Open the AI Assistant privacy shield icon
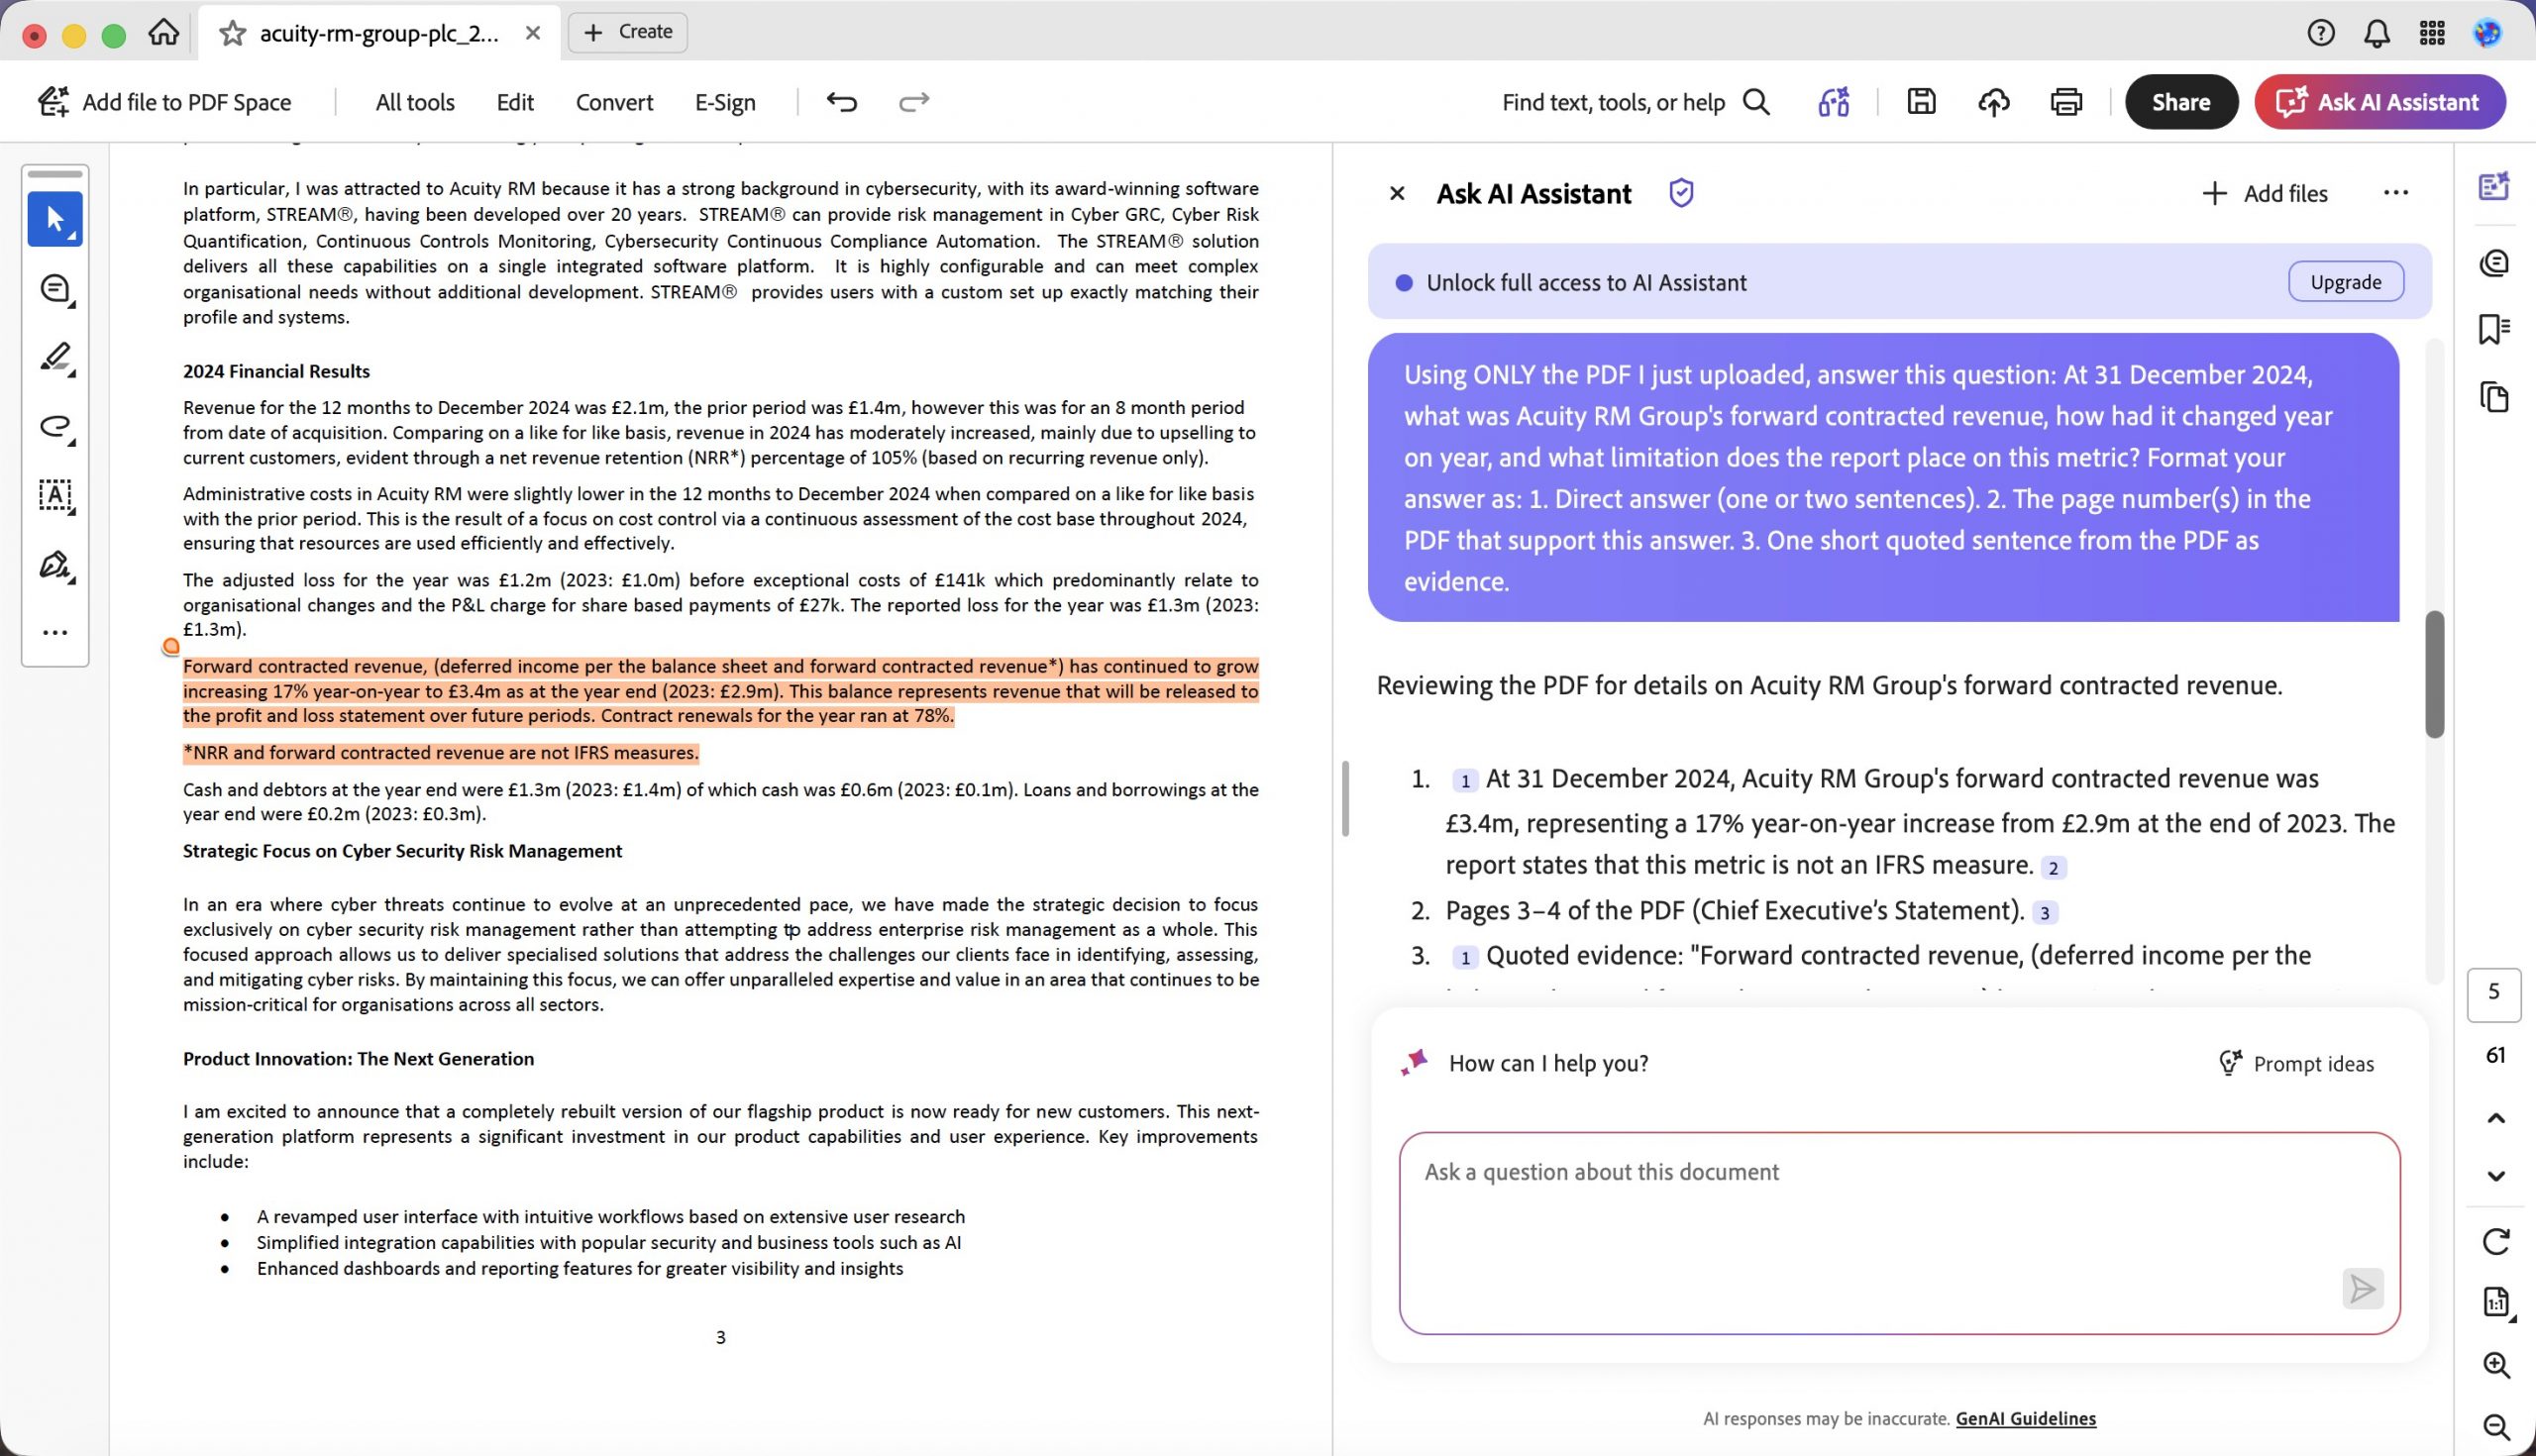This screenshot has width=2536, height=1456. 1681,193
